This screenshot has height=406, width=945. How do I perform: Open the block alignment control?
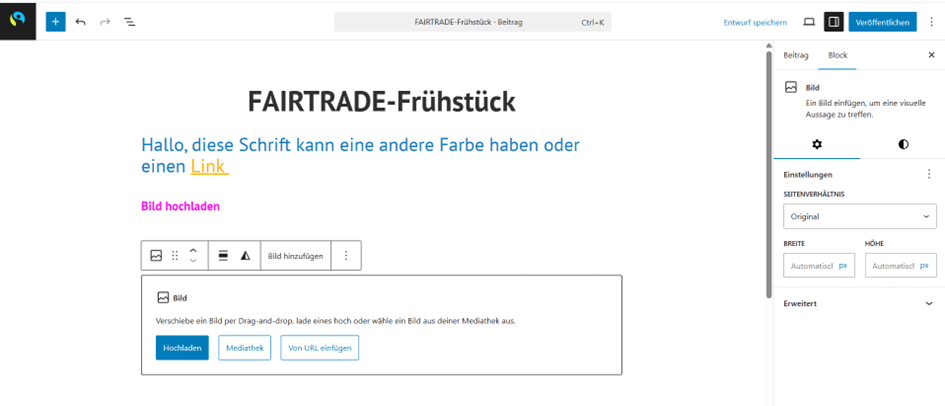point(223,255)
